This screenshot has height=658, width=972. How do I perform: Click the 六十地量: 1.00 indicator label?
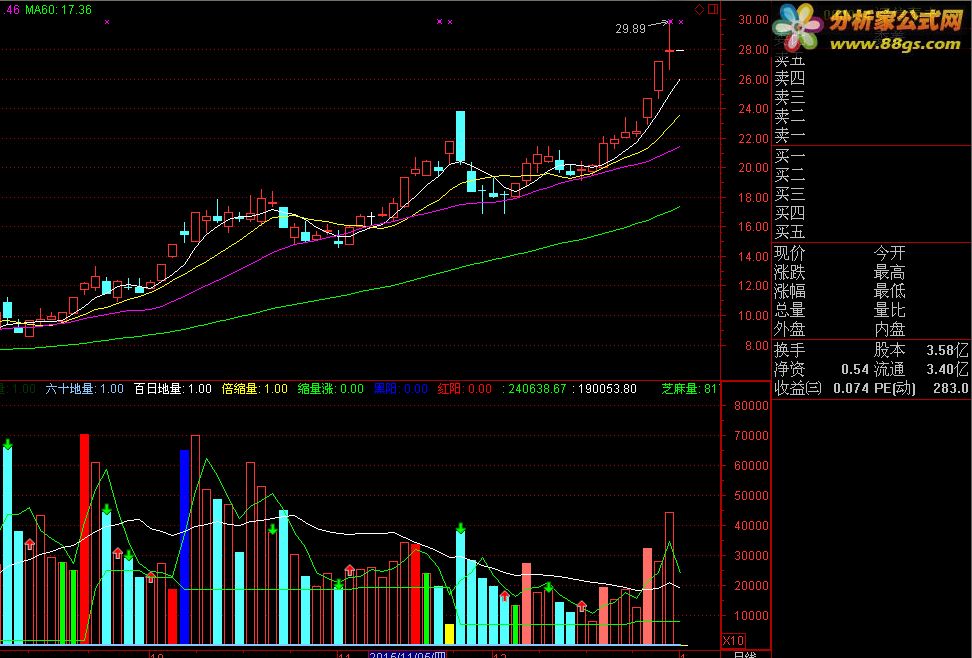(84, 389)
